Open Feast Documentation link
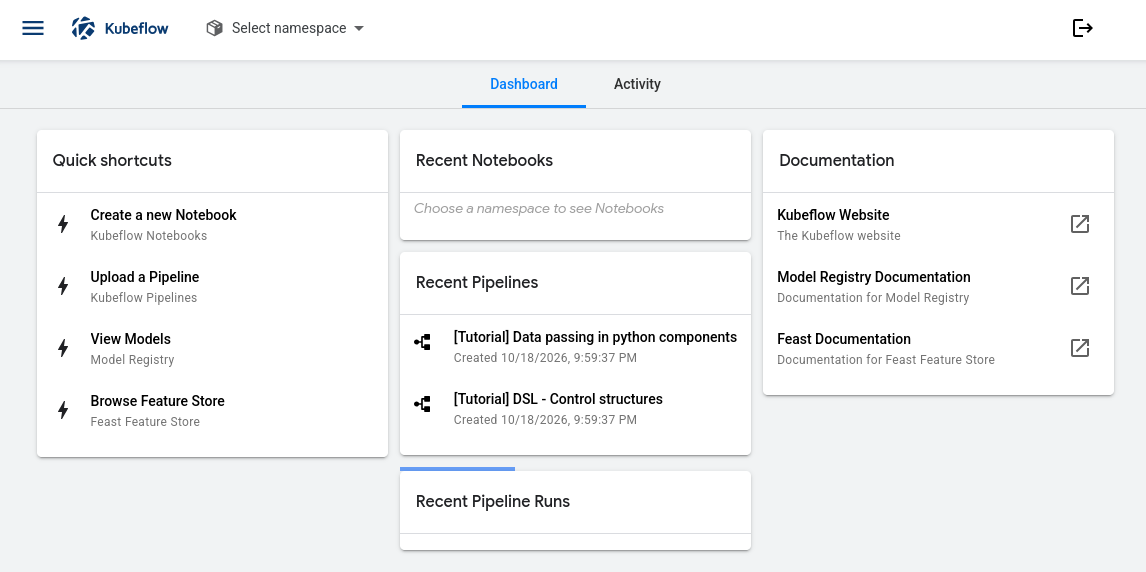Screen dimensions: 1146x572 pyautogui.click(x=938, y=348)
